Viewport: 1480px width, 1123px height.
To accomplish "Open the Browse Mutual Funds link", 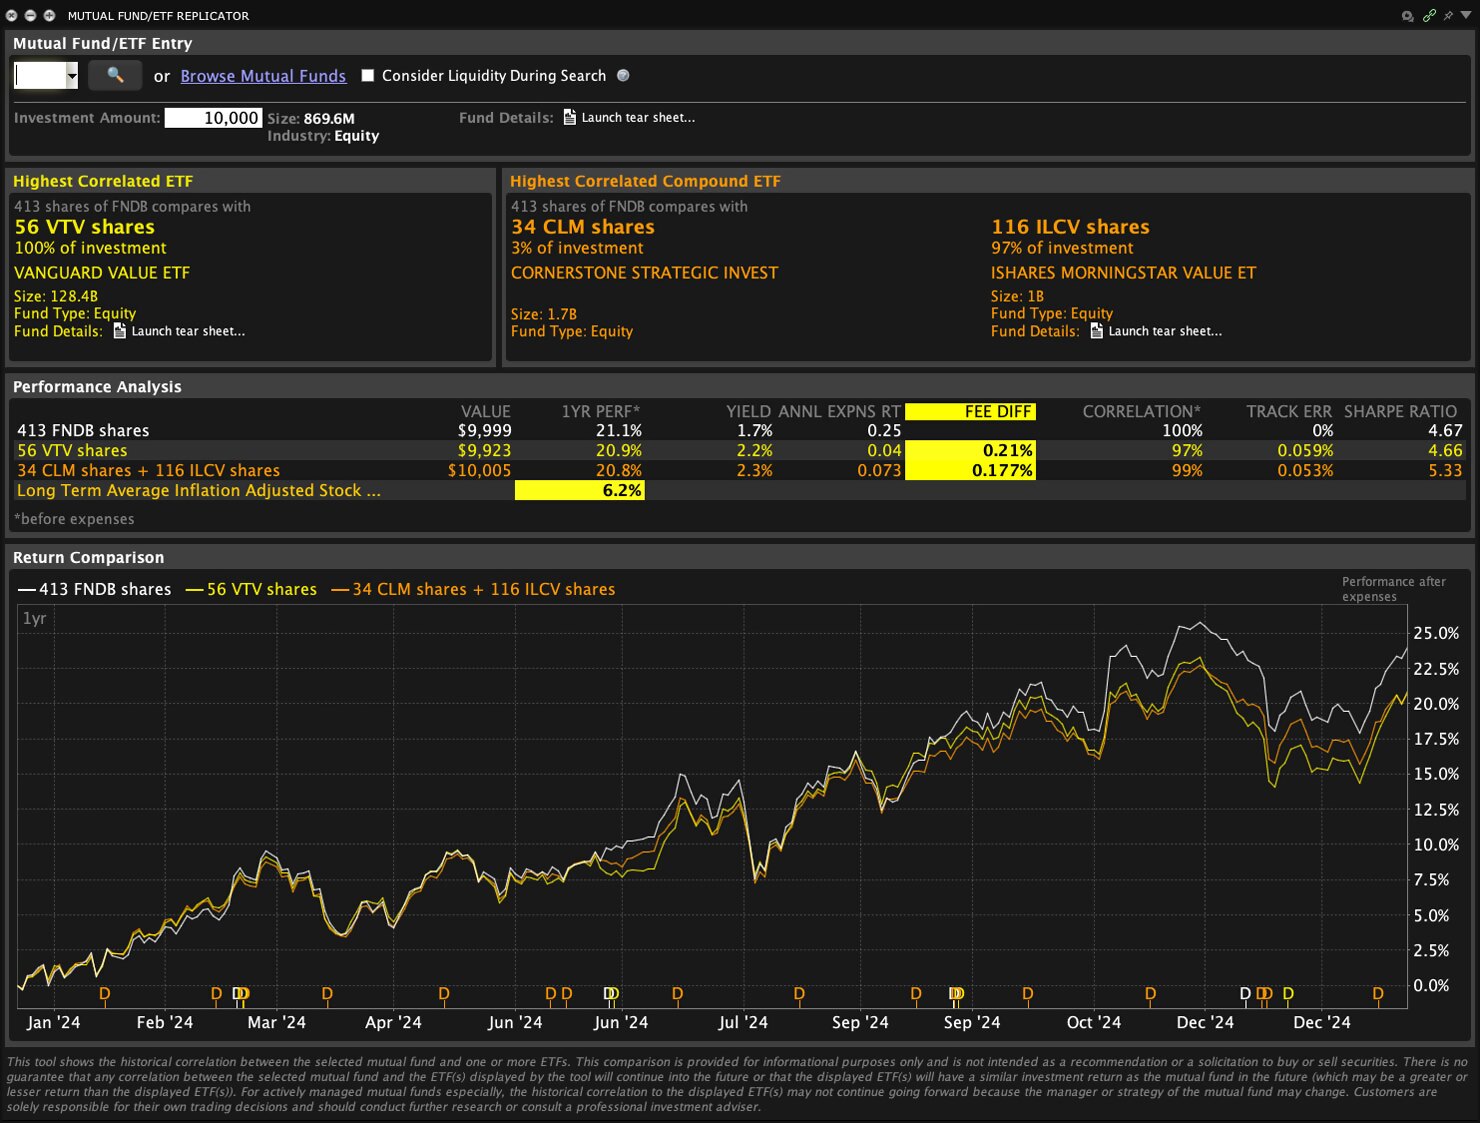I will pyautogui.click(x=263, y=75).
